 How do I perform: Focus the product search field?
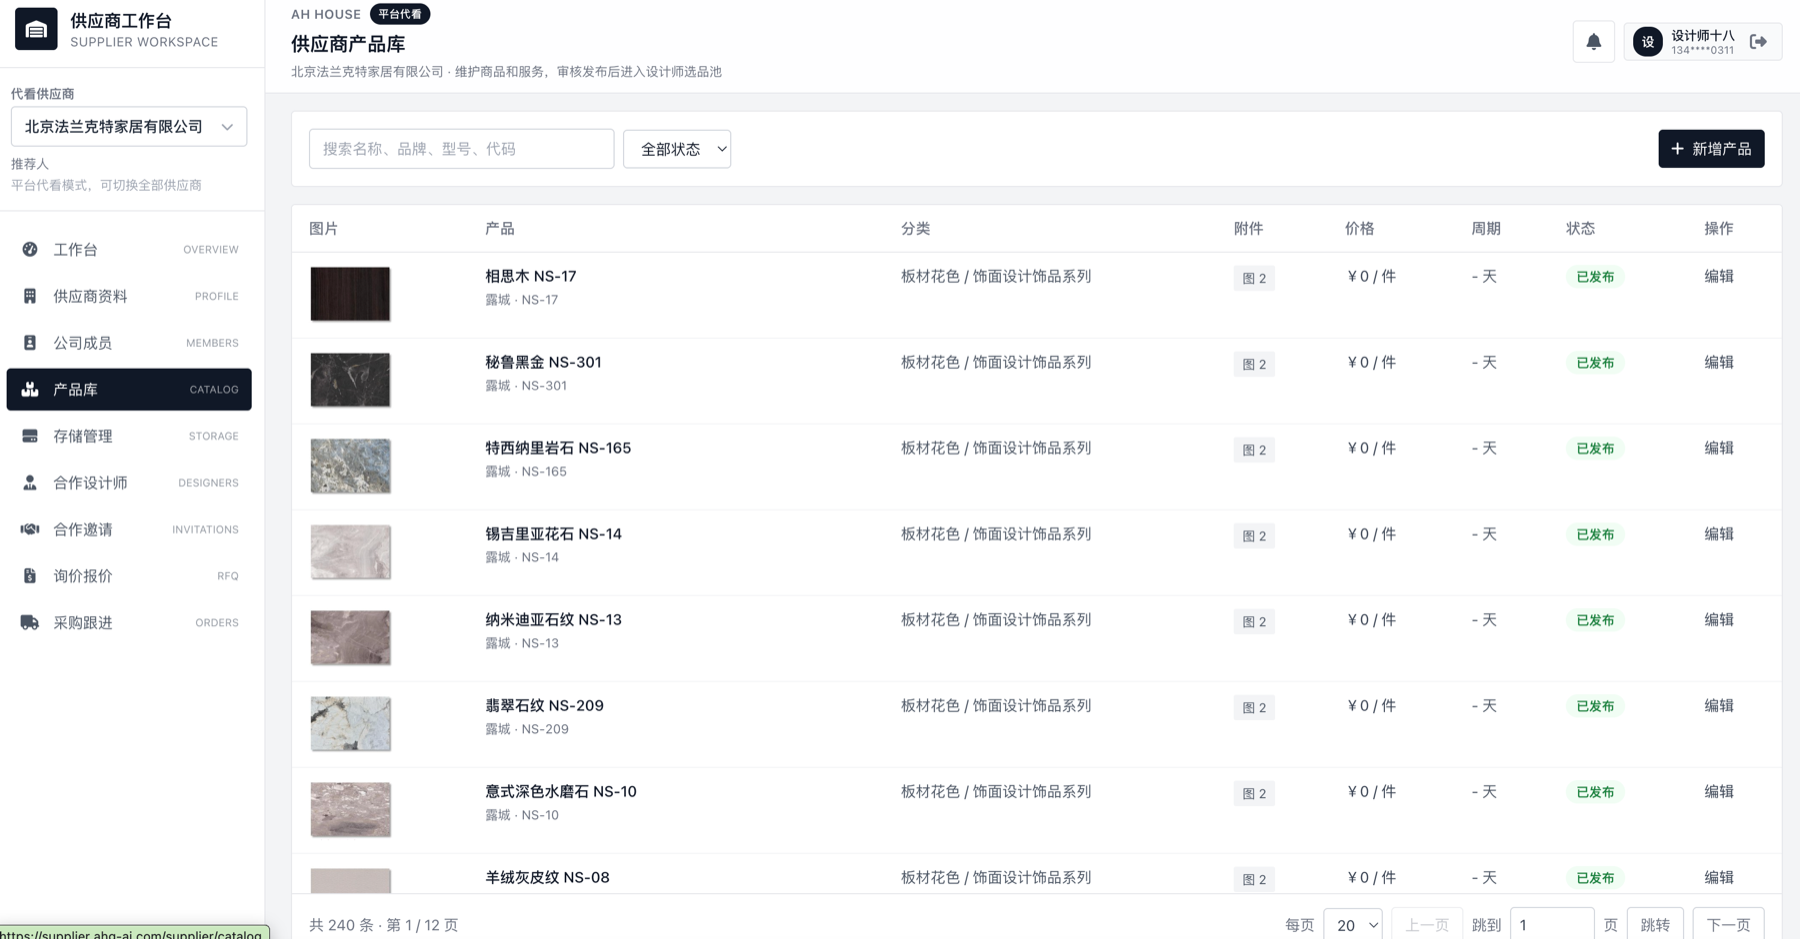461,149
